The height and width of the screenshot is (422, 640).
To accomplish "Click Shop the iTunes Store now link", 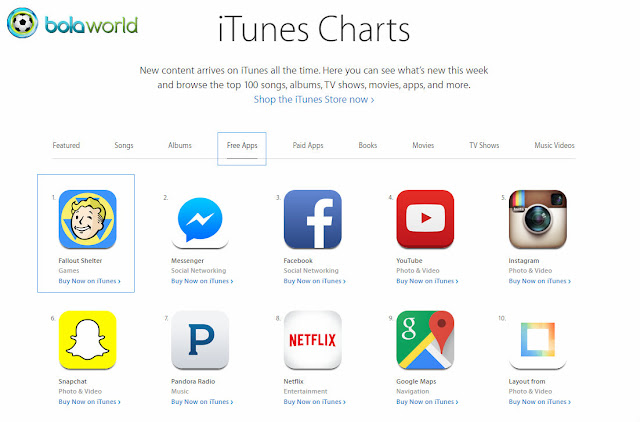I will tap(313, 100).
